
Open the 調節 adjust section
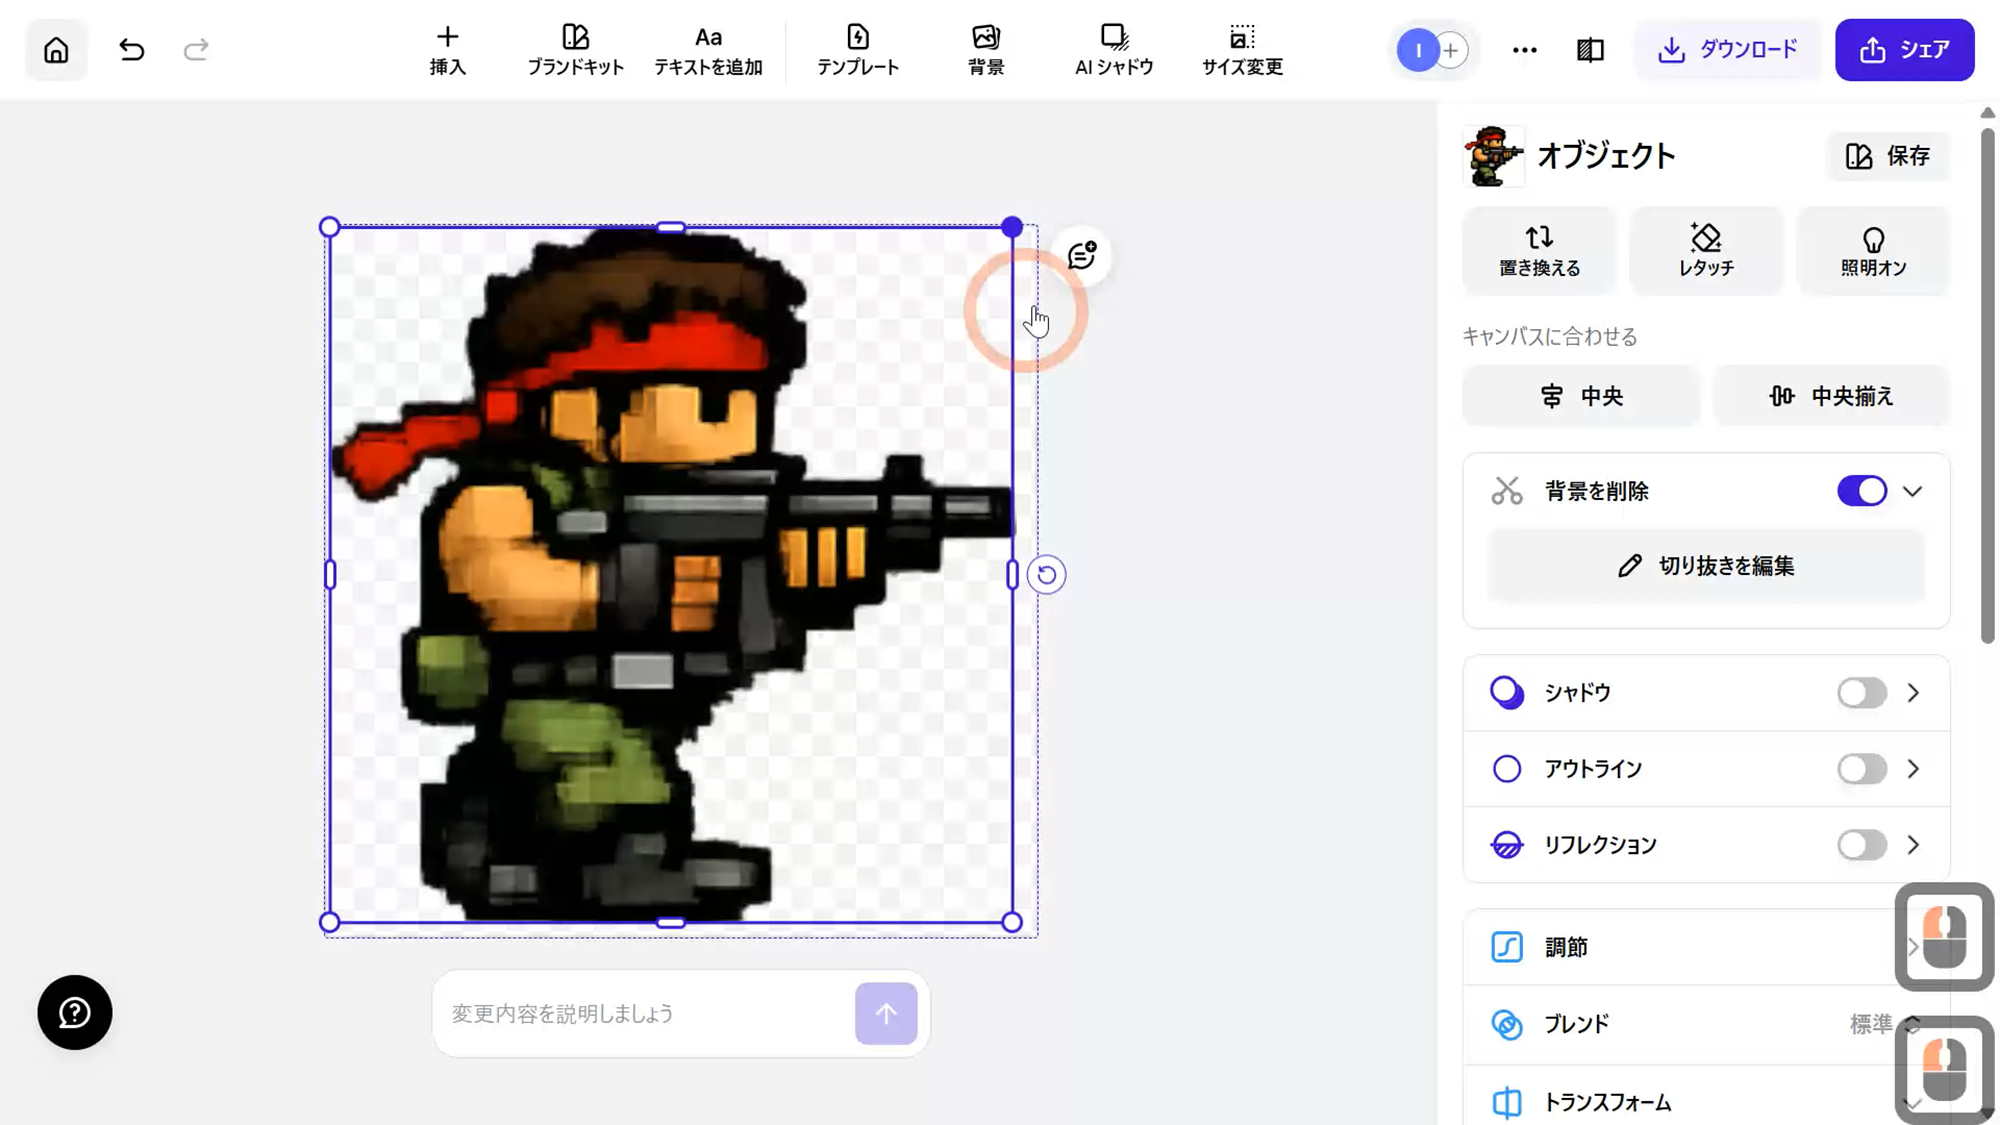click(1706, 947)
